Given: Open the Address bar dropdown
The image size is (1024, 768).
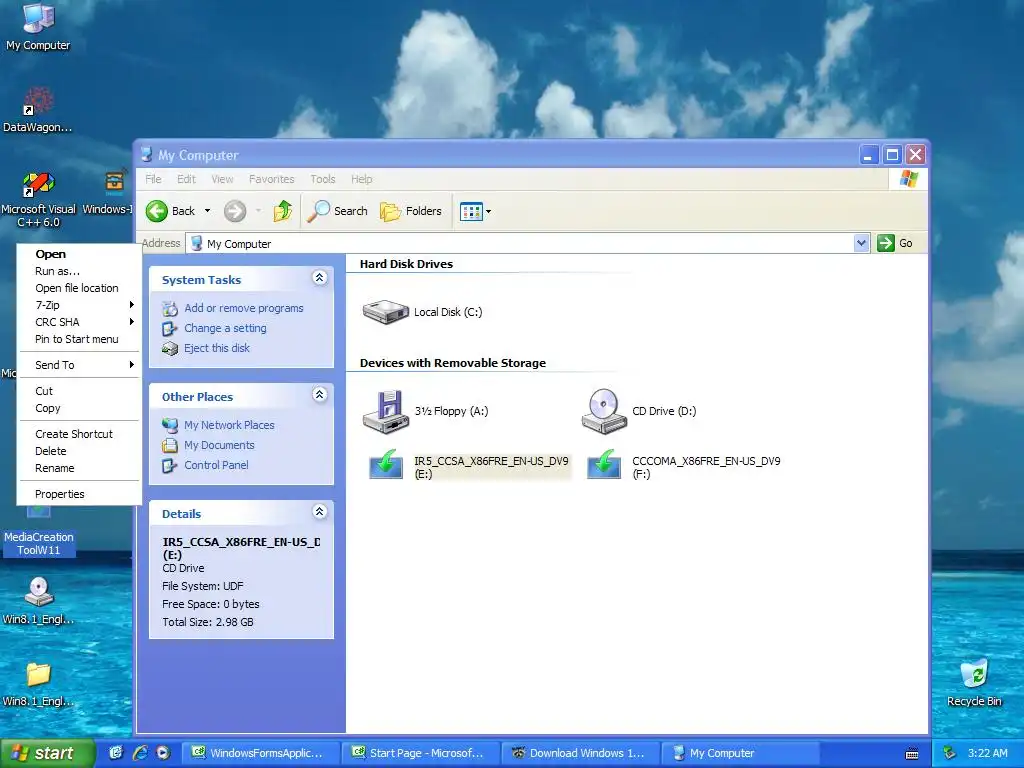Looking at the screenshot, I should [861, 244].
